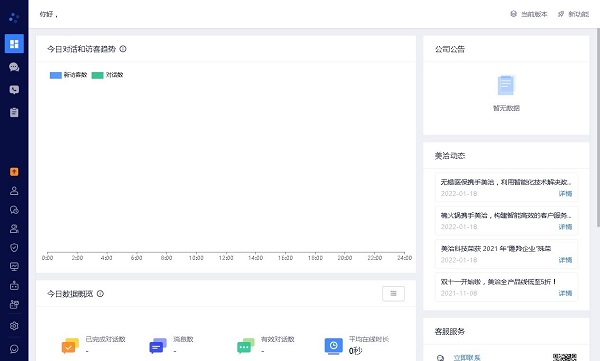Viewport: 600px width, 361px height.
Task: Click the 当前版本 current version link
Action: point(529,14)
